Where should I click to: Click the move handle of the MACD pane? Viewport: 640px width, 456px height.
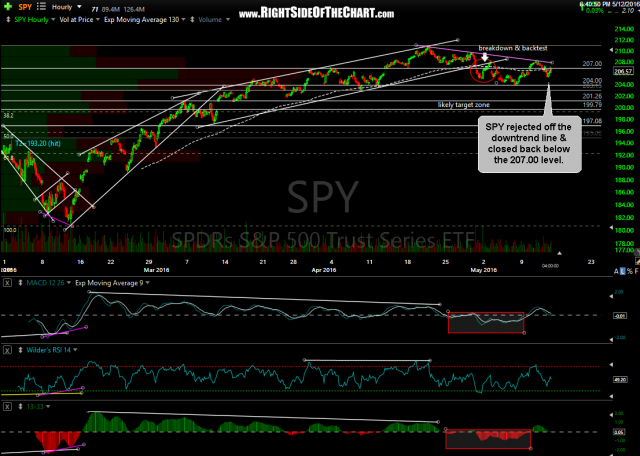(19, 282)
